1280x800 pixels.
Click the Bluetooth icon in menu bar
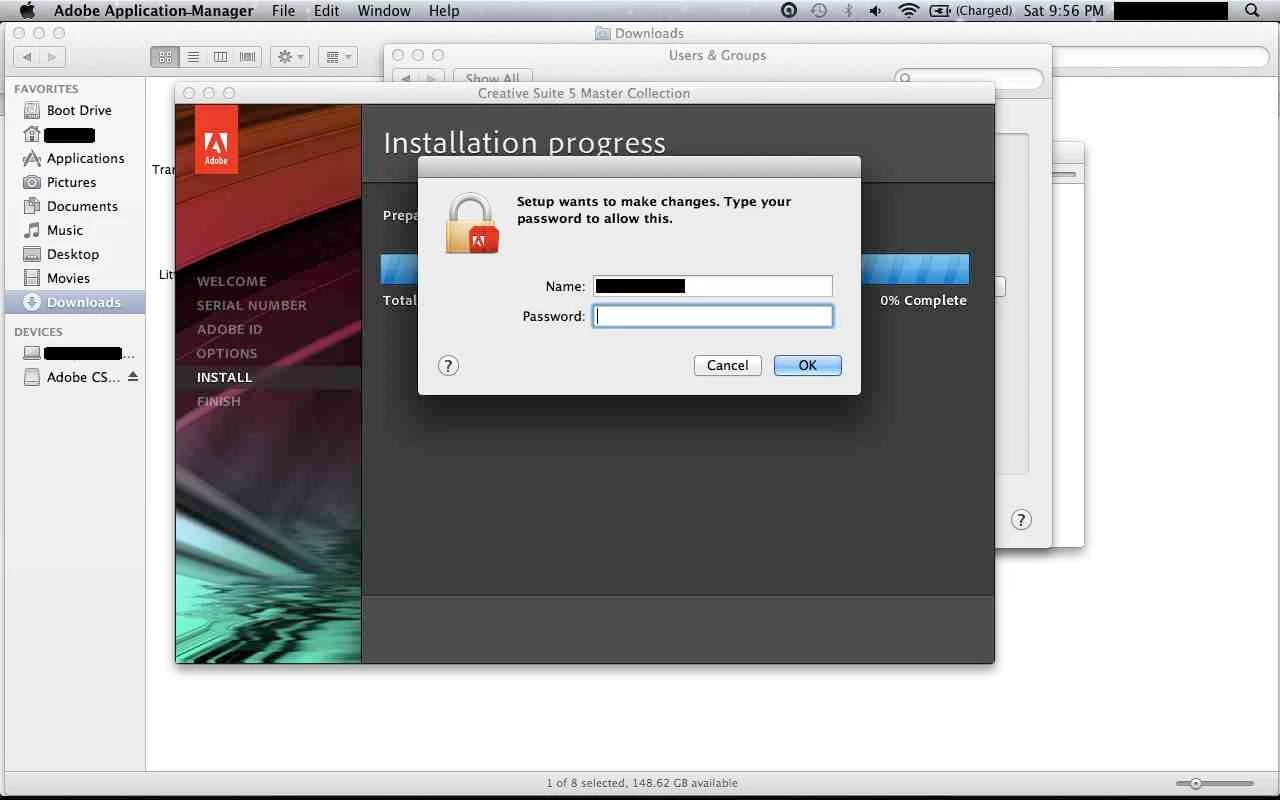(848, 11)
